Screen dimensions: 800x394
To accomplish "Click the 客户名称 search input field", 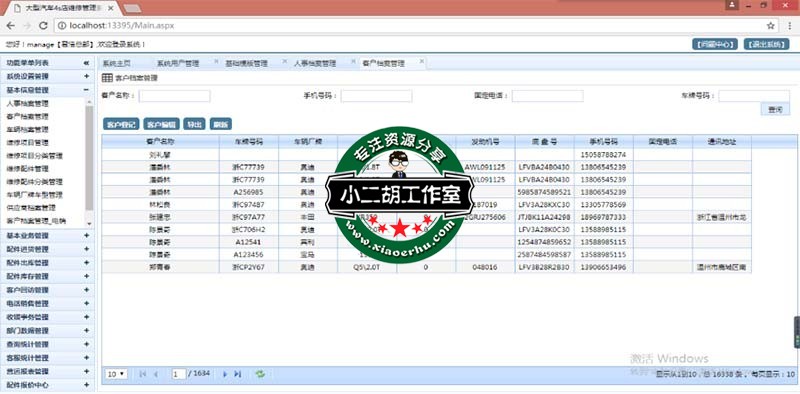I will (174, 96).
